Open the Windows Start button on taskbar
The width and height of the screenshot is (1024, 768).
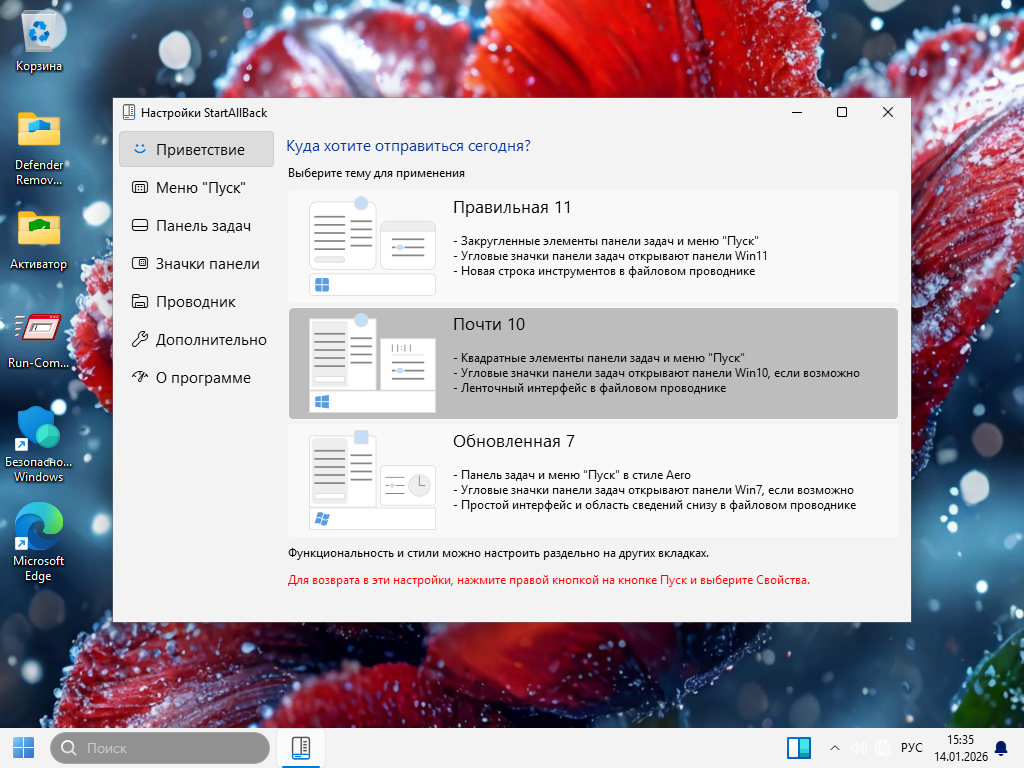click(24, 748)
